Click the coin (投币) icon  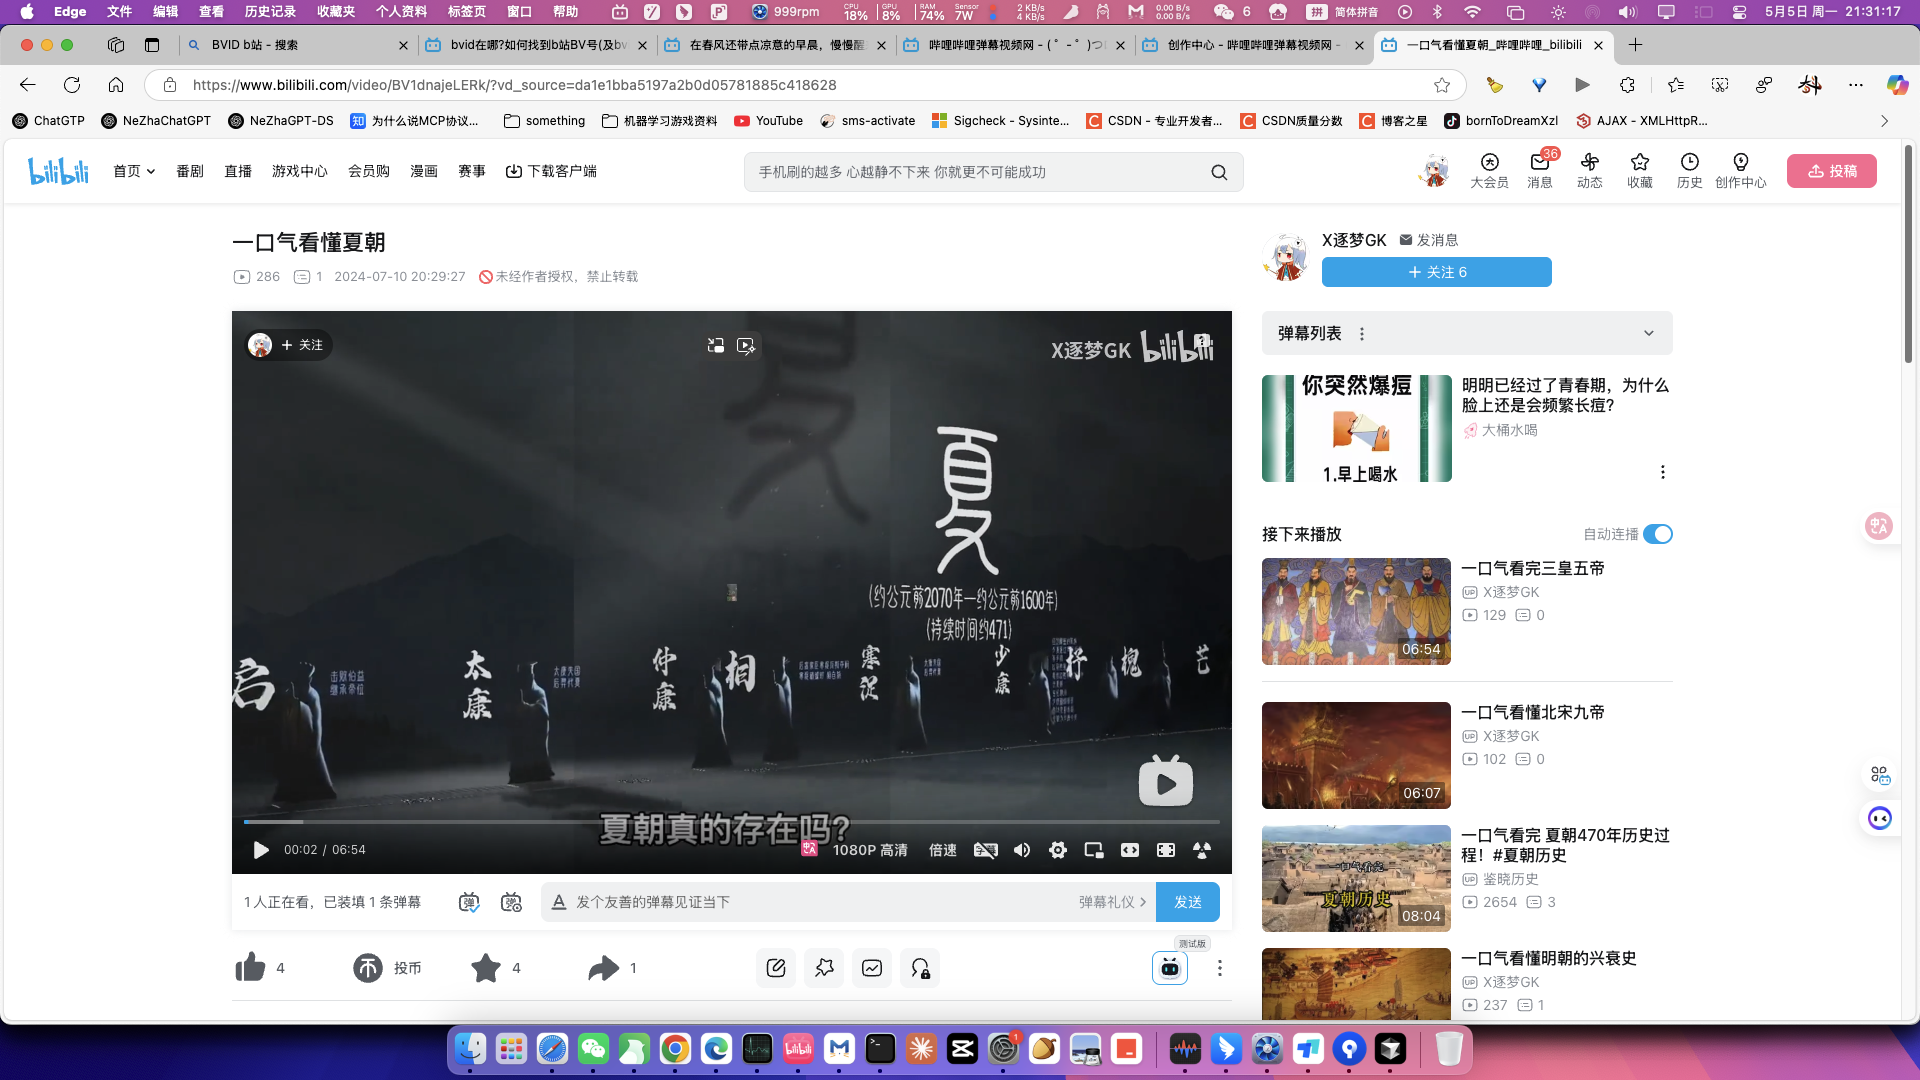(368, 968)
